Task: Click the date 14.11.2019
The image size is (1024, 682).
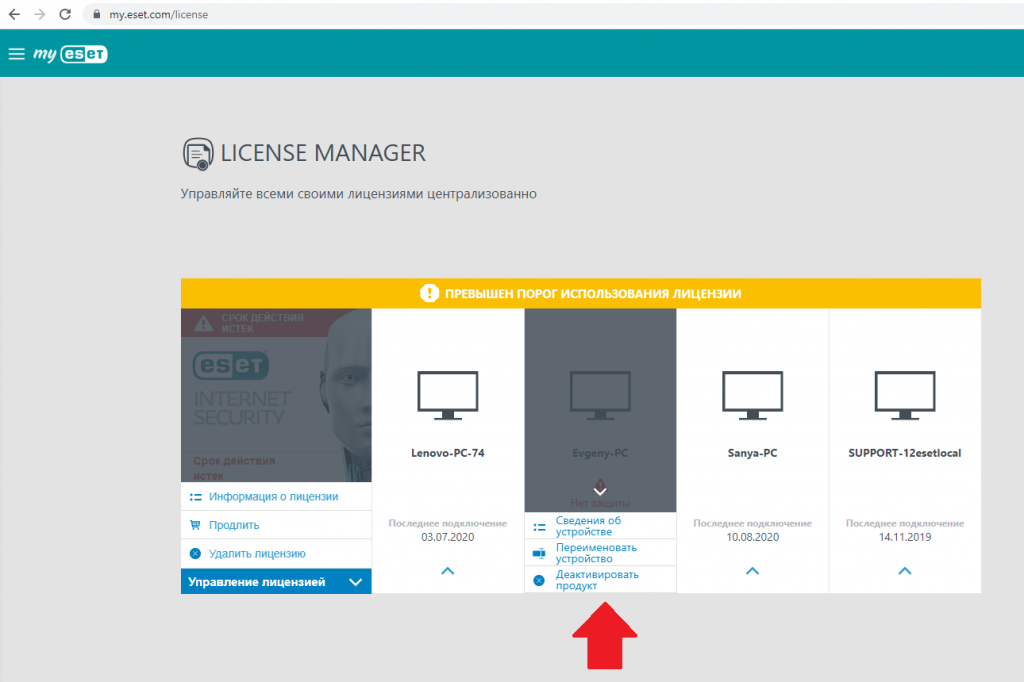Action: pos(905,537)
